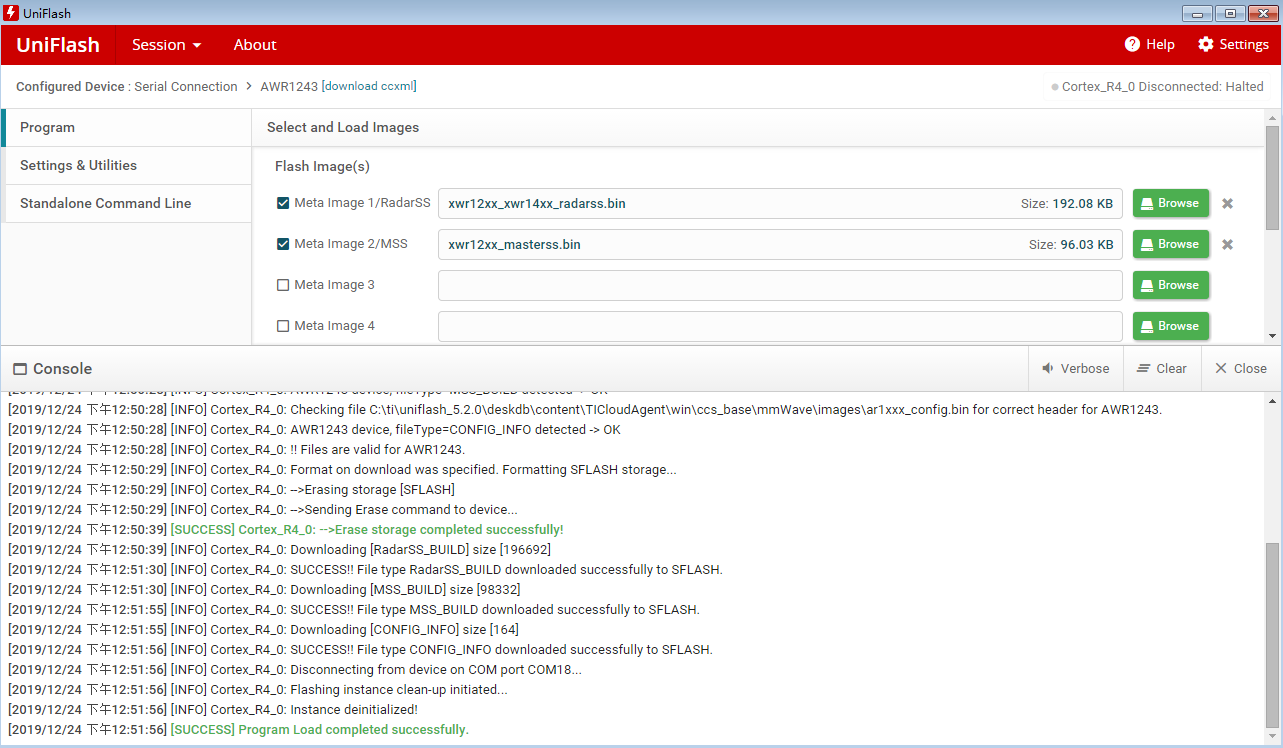The width and height of the screenshot is (1283, 748).
Task: Click the "Serial Connection" breadcrumb text
Action: pos(186,87)
